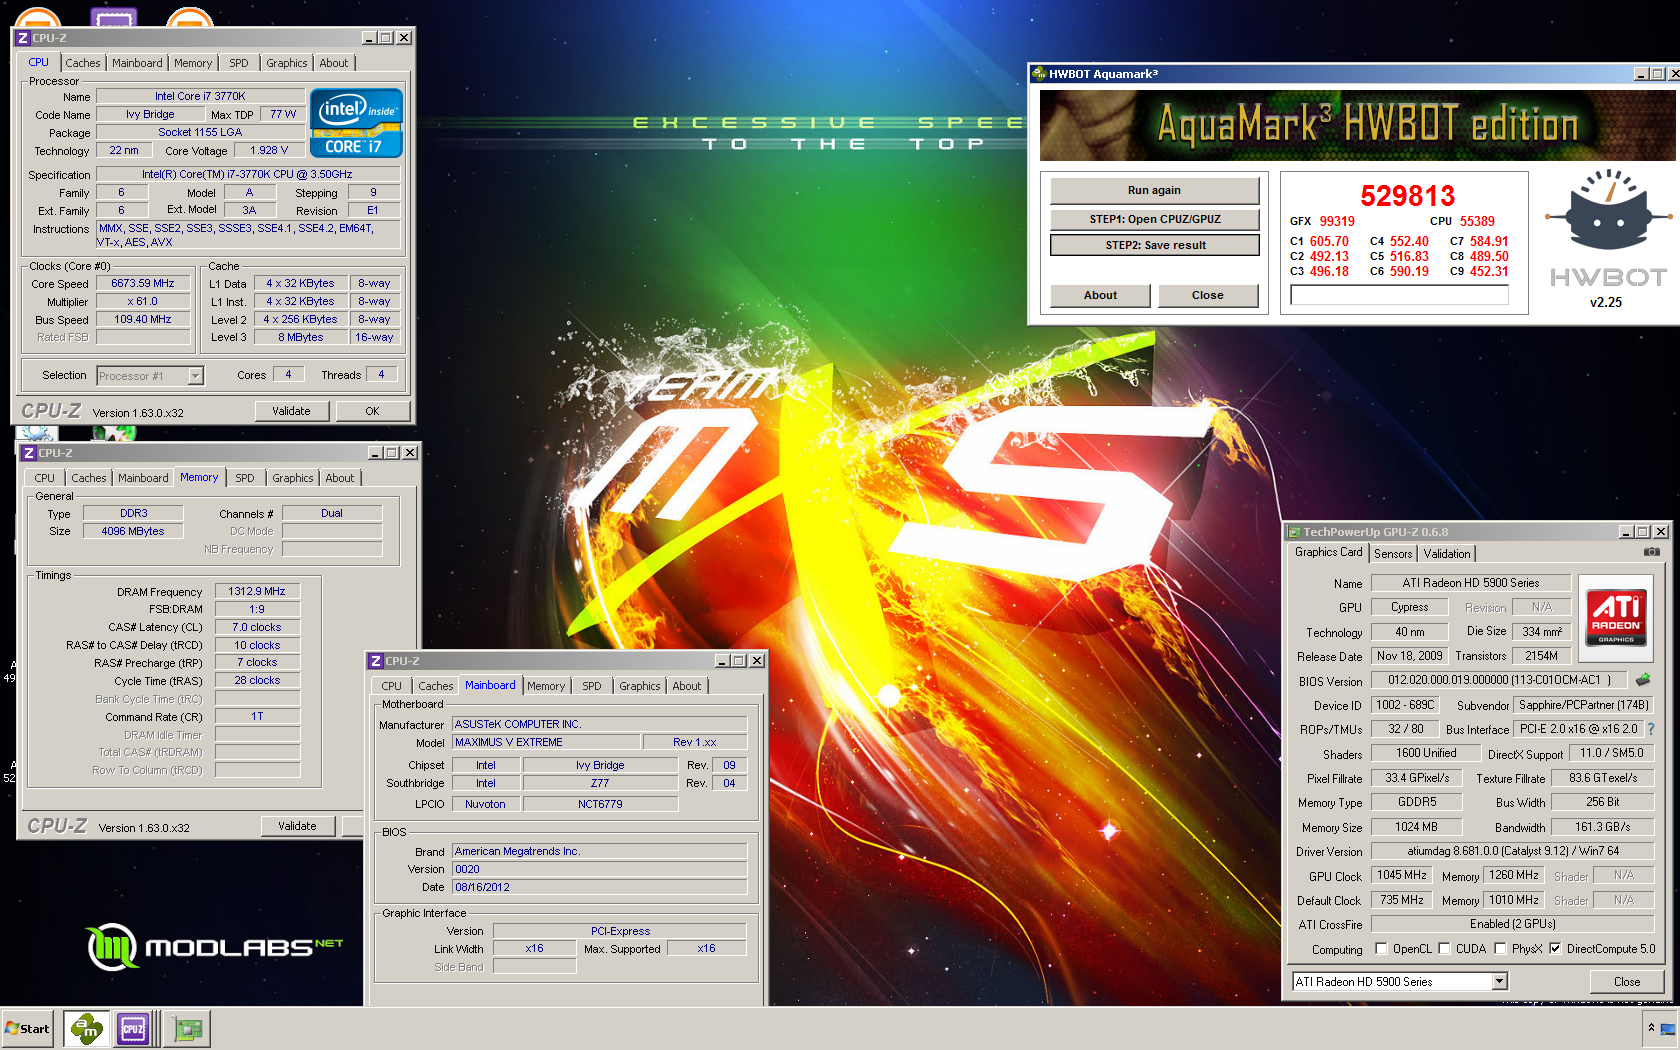Switch to Caches tab in top CPU-Z window
The height and width of the screenshot is (1050, 1680).
pos(83,63)
